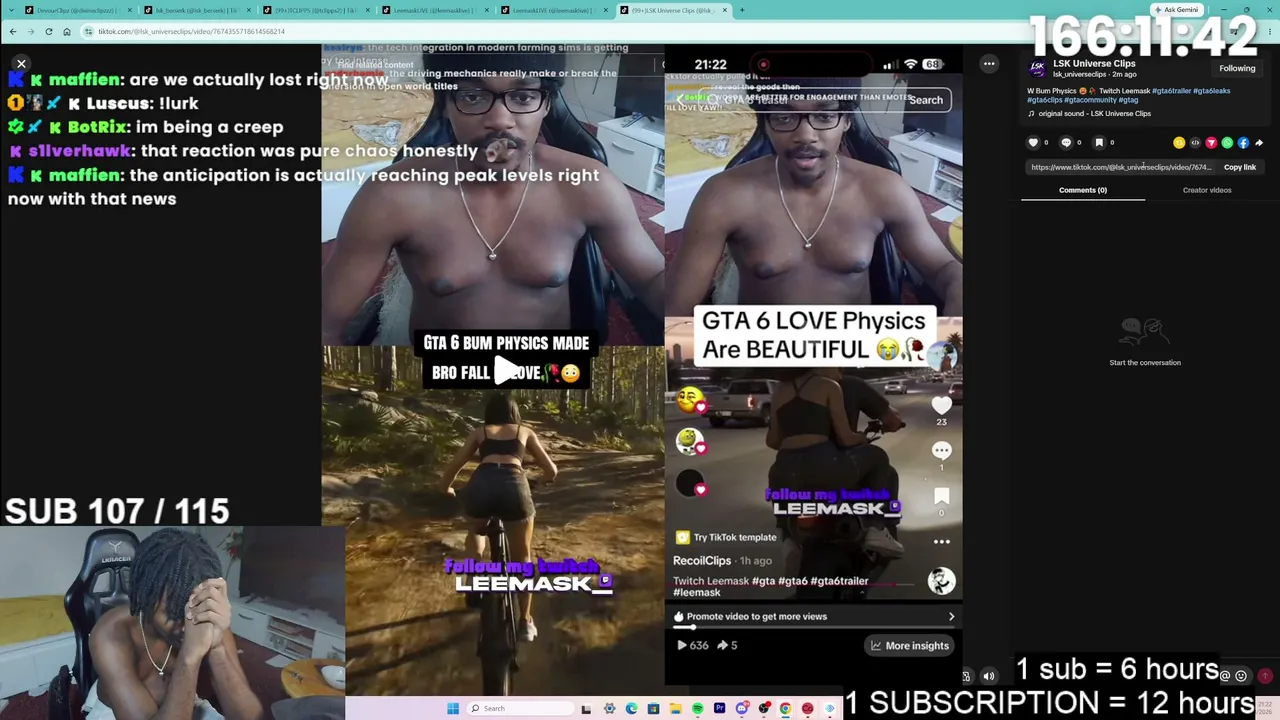Click the @ mention icon in comment bar

click(1225, 676)
